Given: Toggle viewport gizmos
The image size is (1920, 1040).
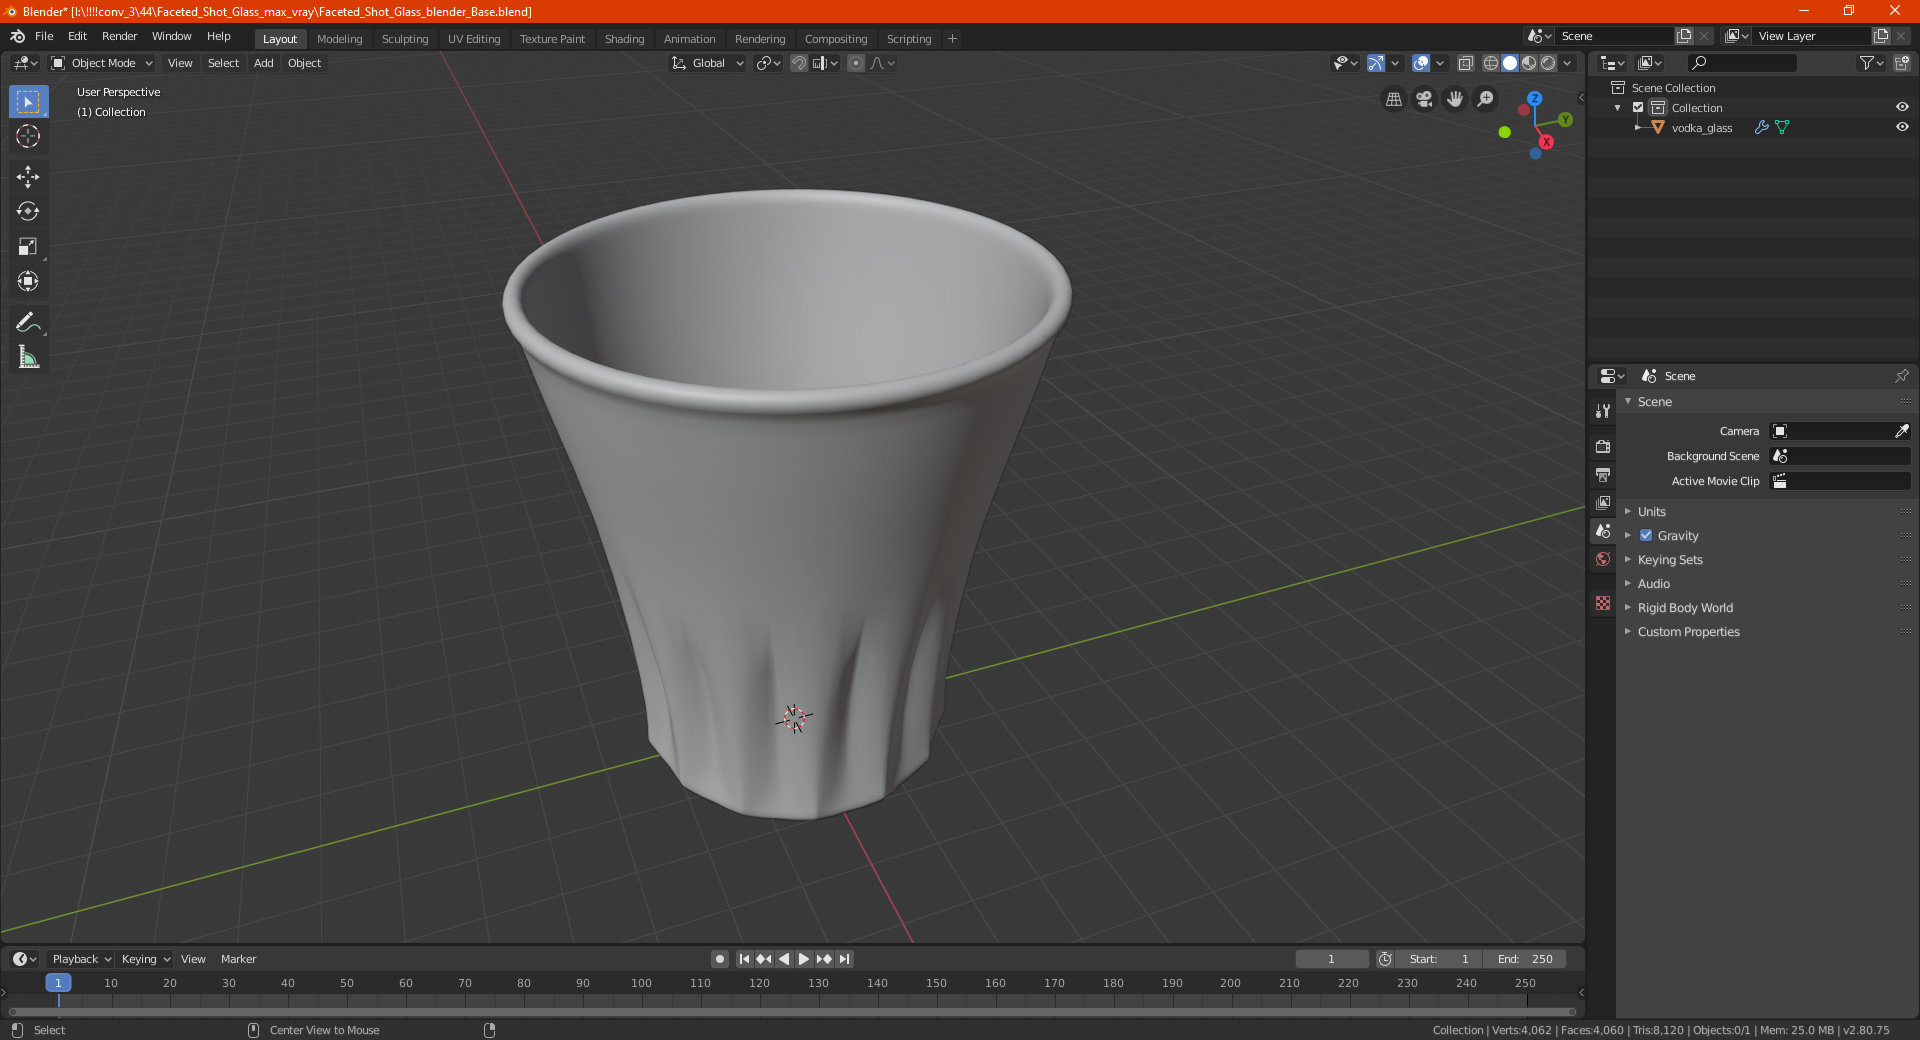Looking at the screenshot, I should (1376, 63).
